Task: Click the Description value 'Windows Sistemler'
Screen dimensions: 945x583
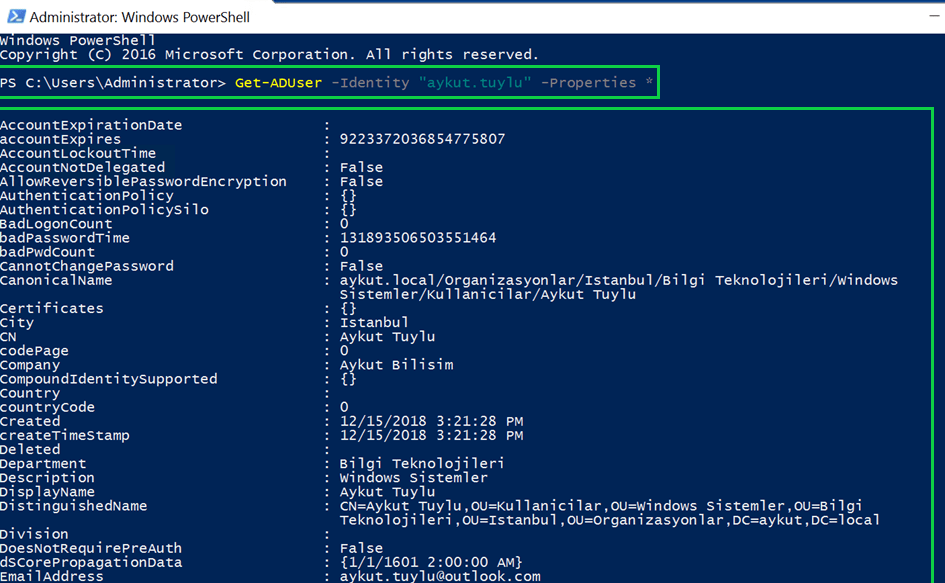Action: coord(414,477)
